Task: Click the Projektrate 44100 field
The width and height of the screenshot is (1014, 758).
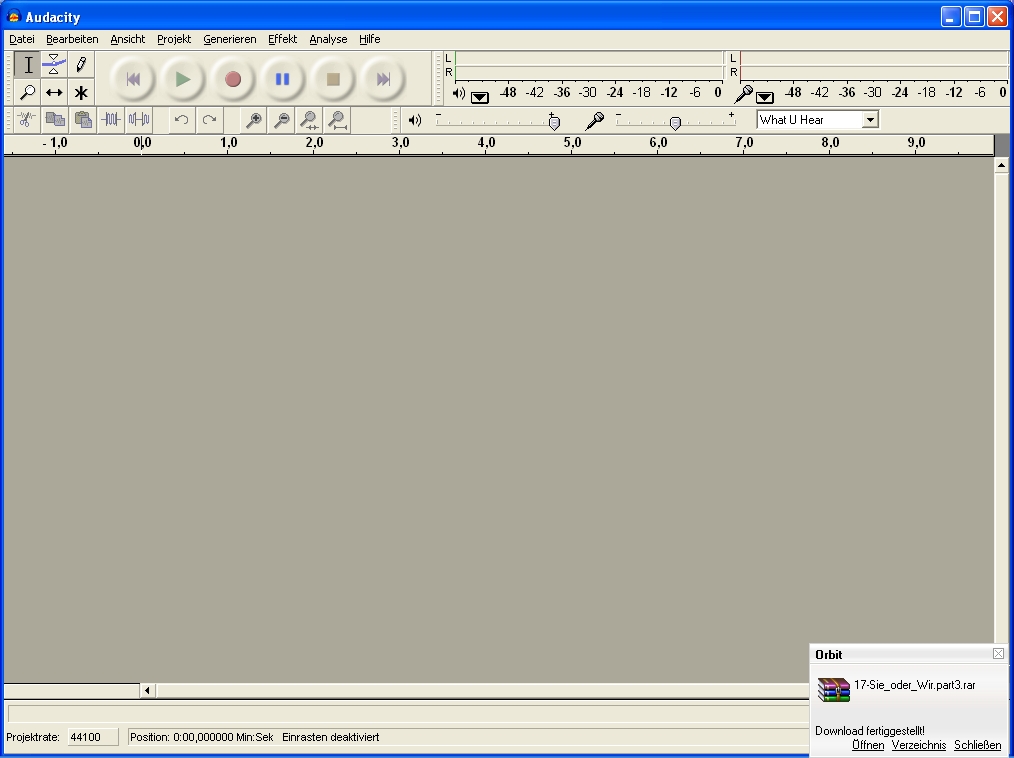Action: pyautogui.click(x=93, y=737)
